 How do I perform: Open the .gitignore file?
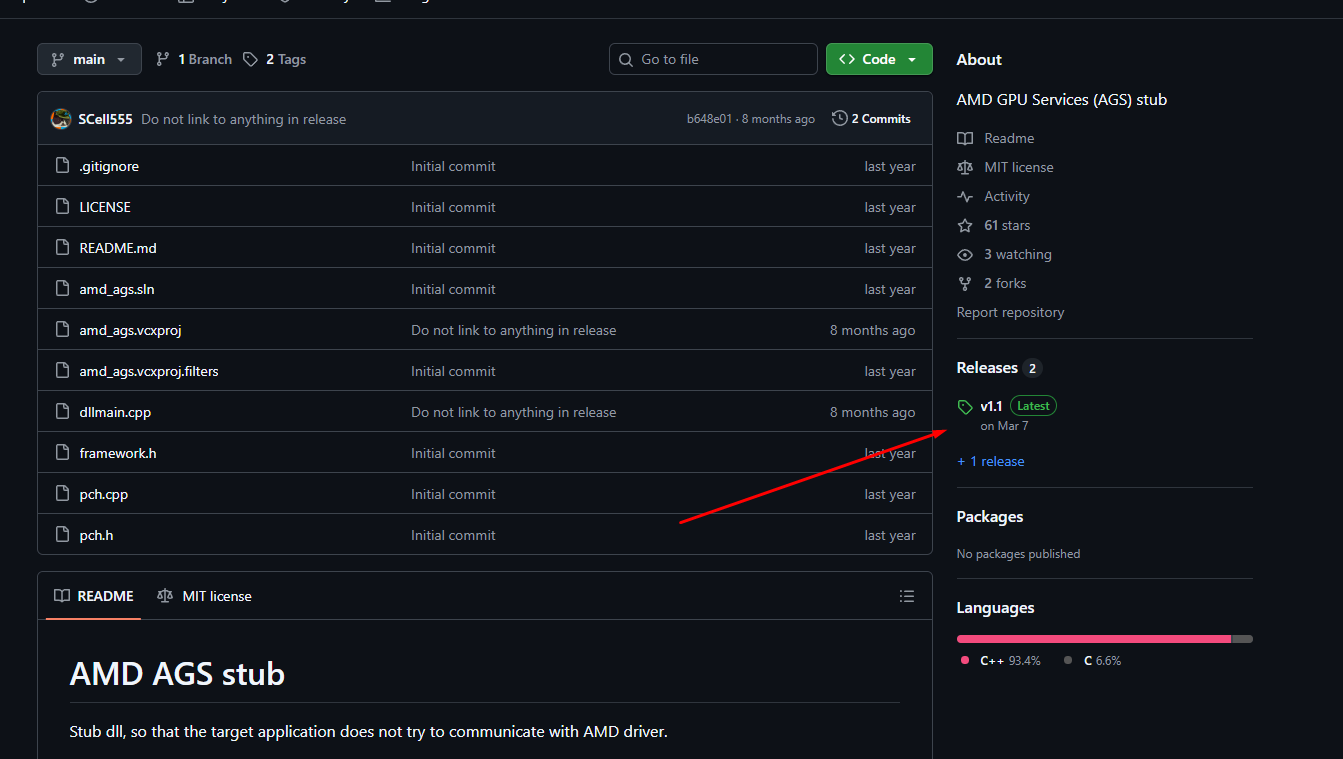(x=109, y=166)
